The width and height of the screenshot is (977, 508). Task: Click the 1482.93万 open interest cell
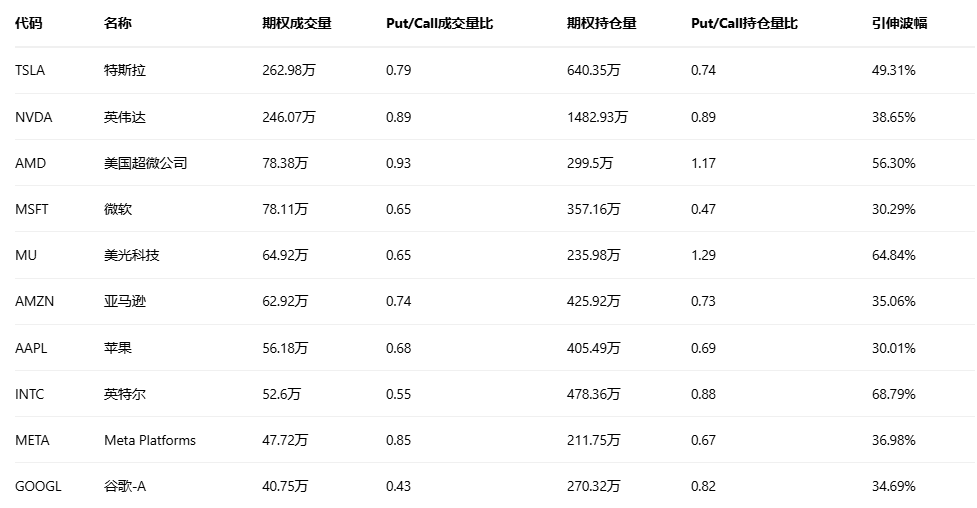597,117
